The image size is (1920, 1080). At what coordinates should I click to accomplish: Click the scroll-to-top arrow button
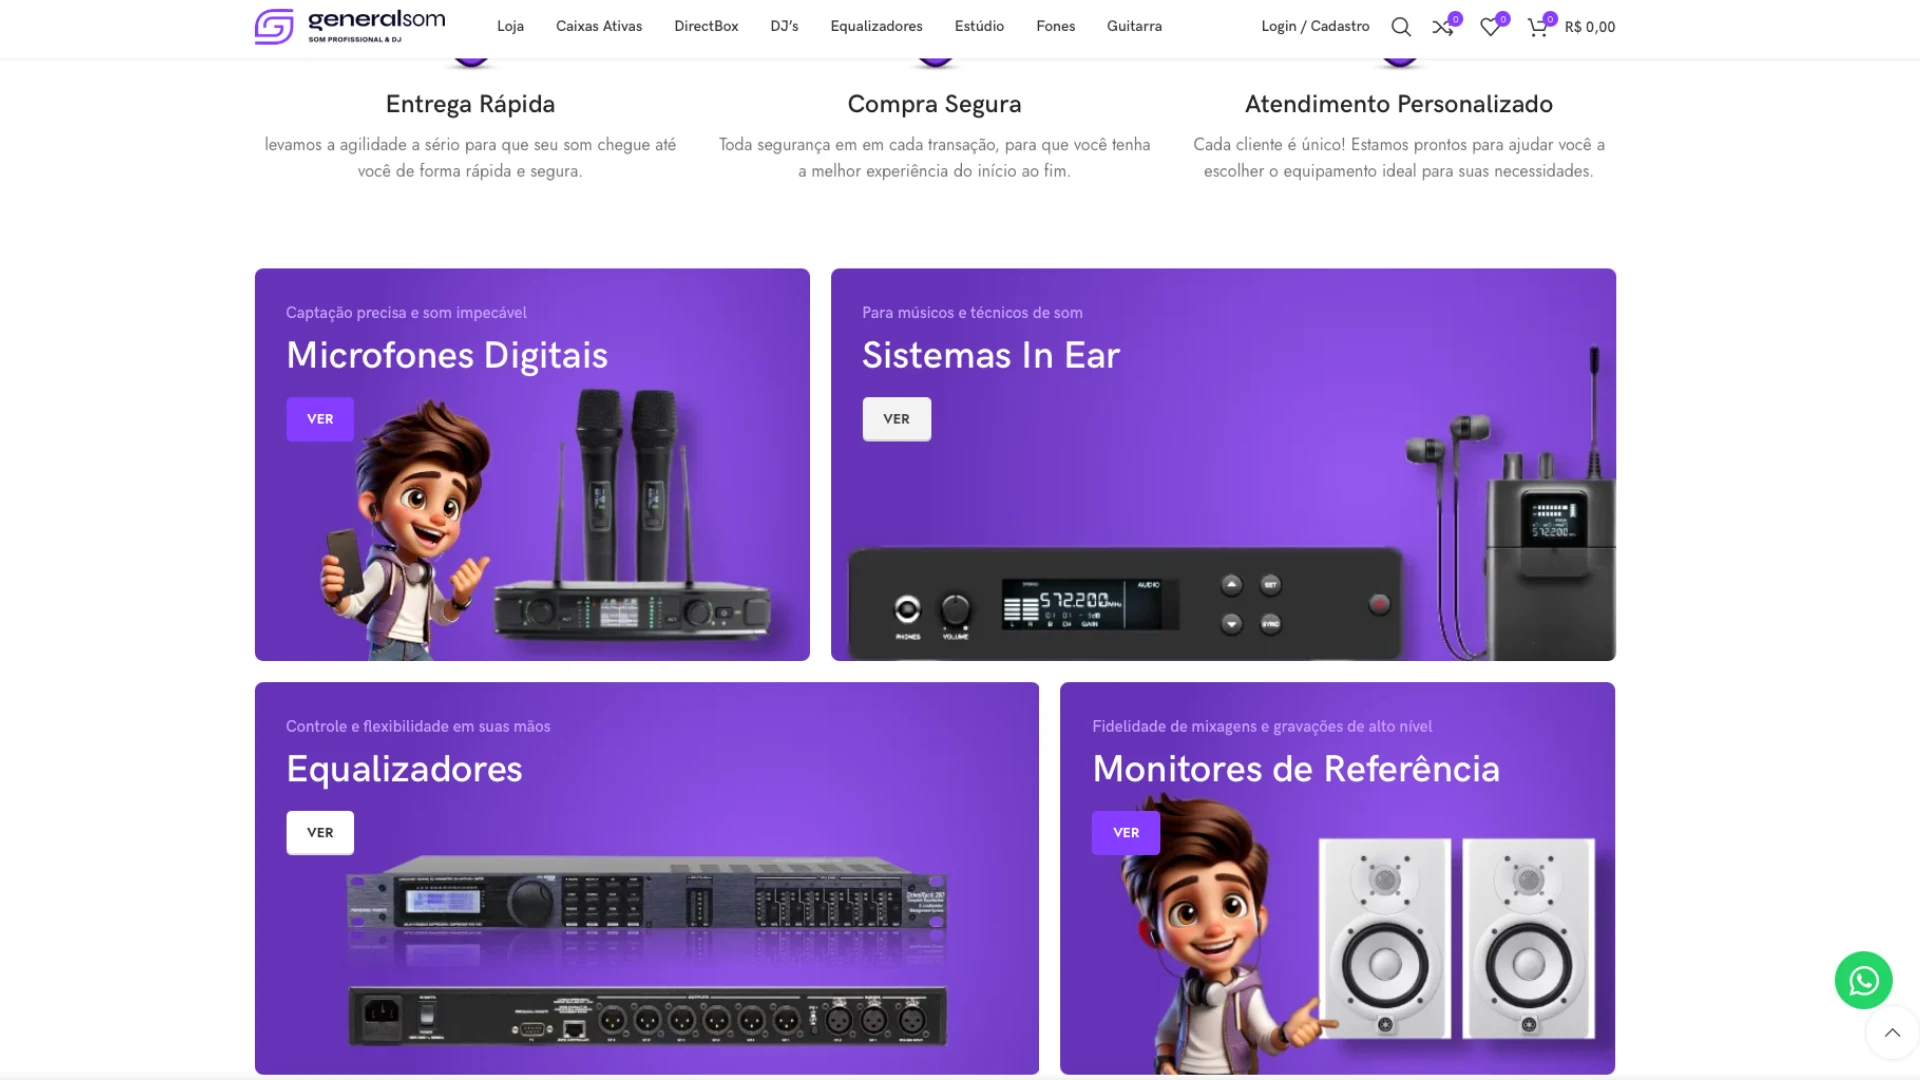tap(1892, 1033)
